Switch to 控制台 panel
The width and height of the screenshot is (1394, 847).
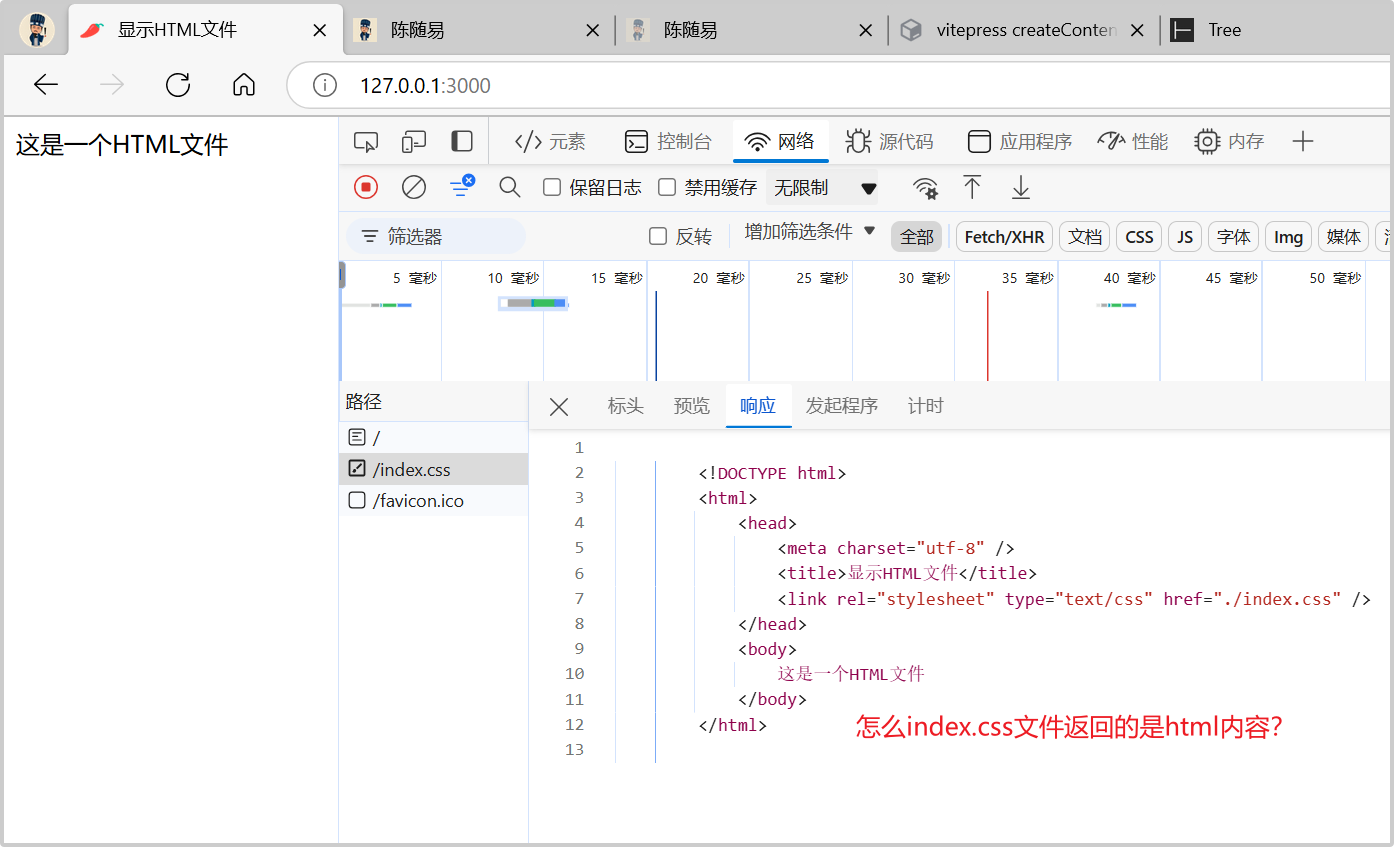click(668, 142)
